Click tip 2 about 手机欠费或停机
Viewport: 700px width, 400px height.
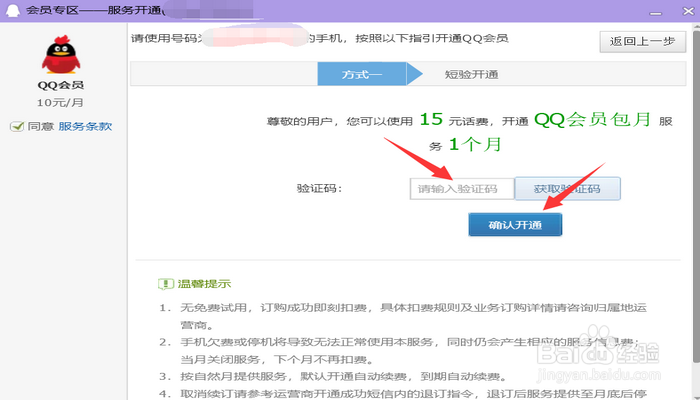click(x=400, y=351)
